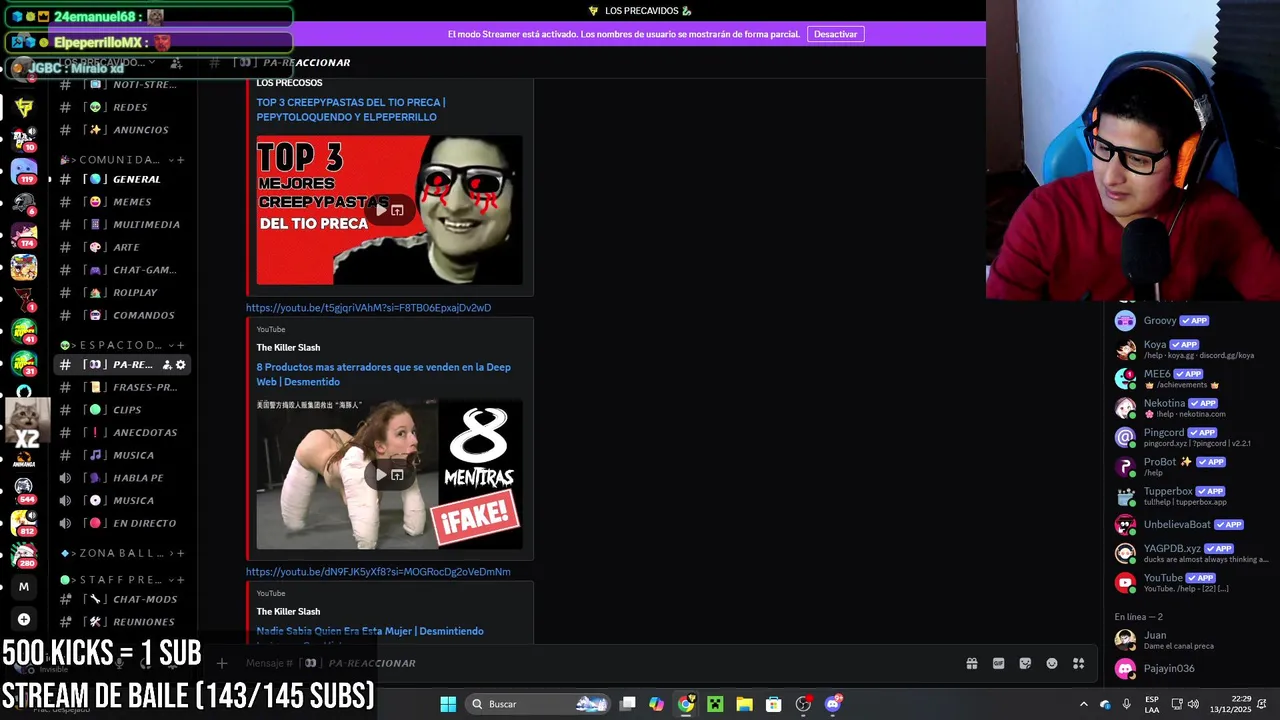Viewport: 1280px width, 720px height.
Task: Open Windows Start menu
Action: (x=448, y=704)
